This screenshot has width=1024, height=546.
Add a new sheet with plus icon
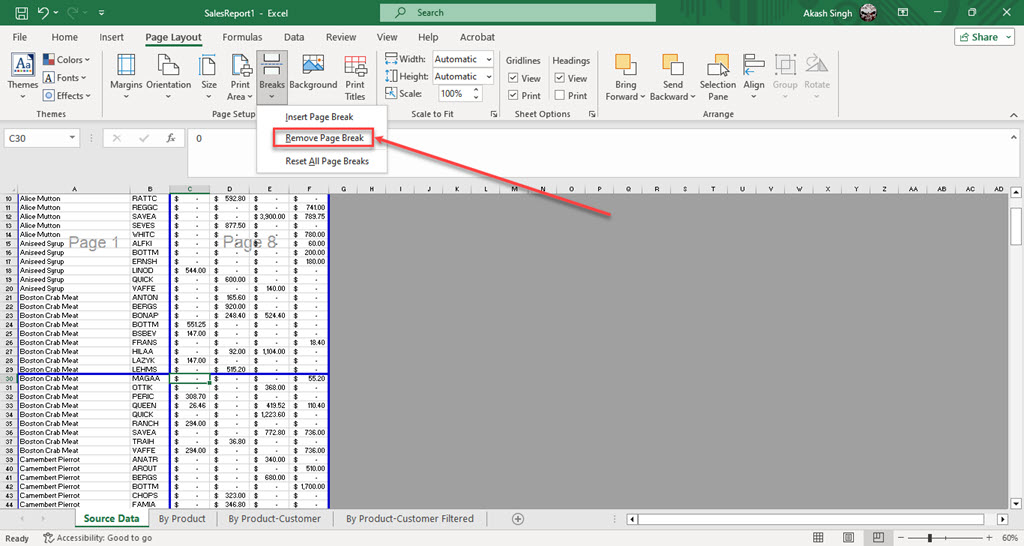(518, 519)
